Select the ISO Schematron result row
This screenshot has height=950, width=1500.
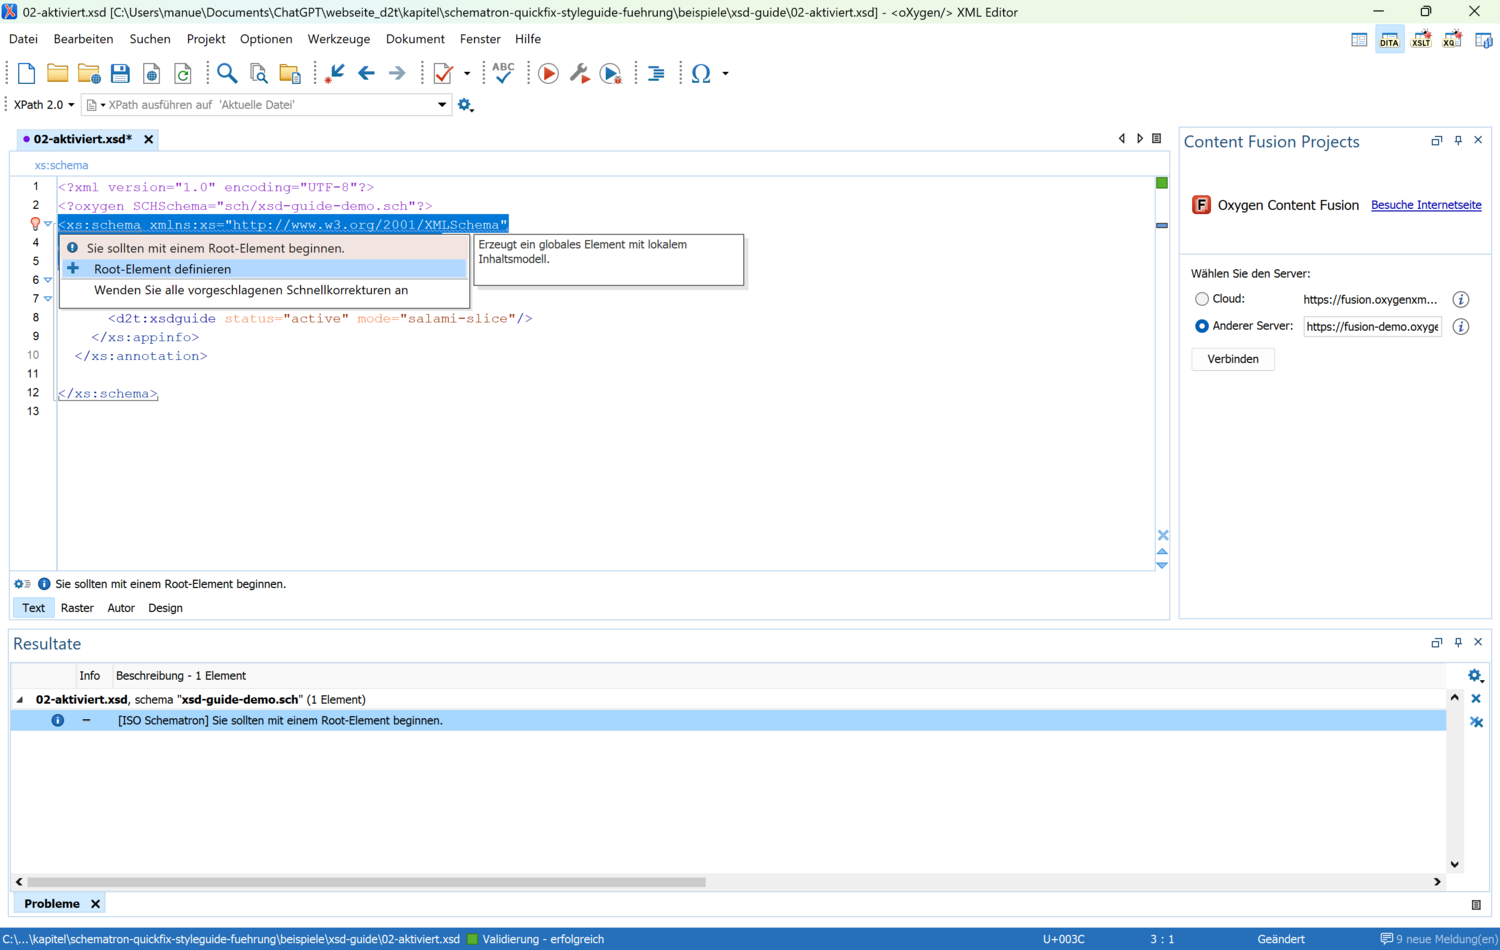728,720
